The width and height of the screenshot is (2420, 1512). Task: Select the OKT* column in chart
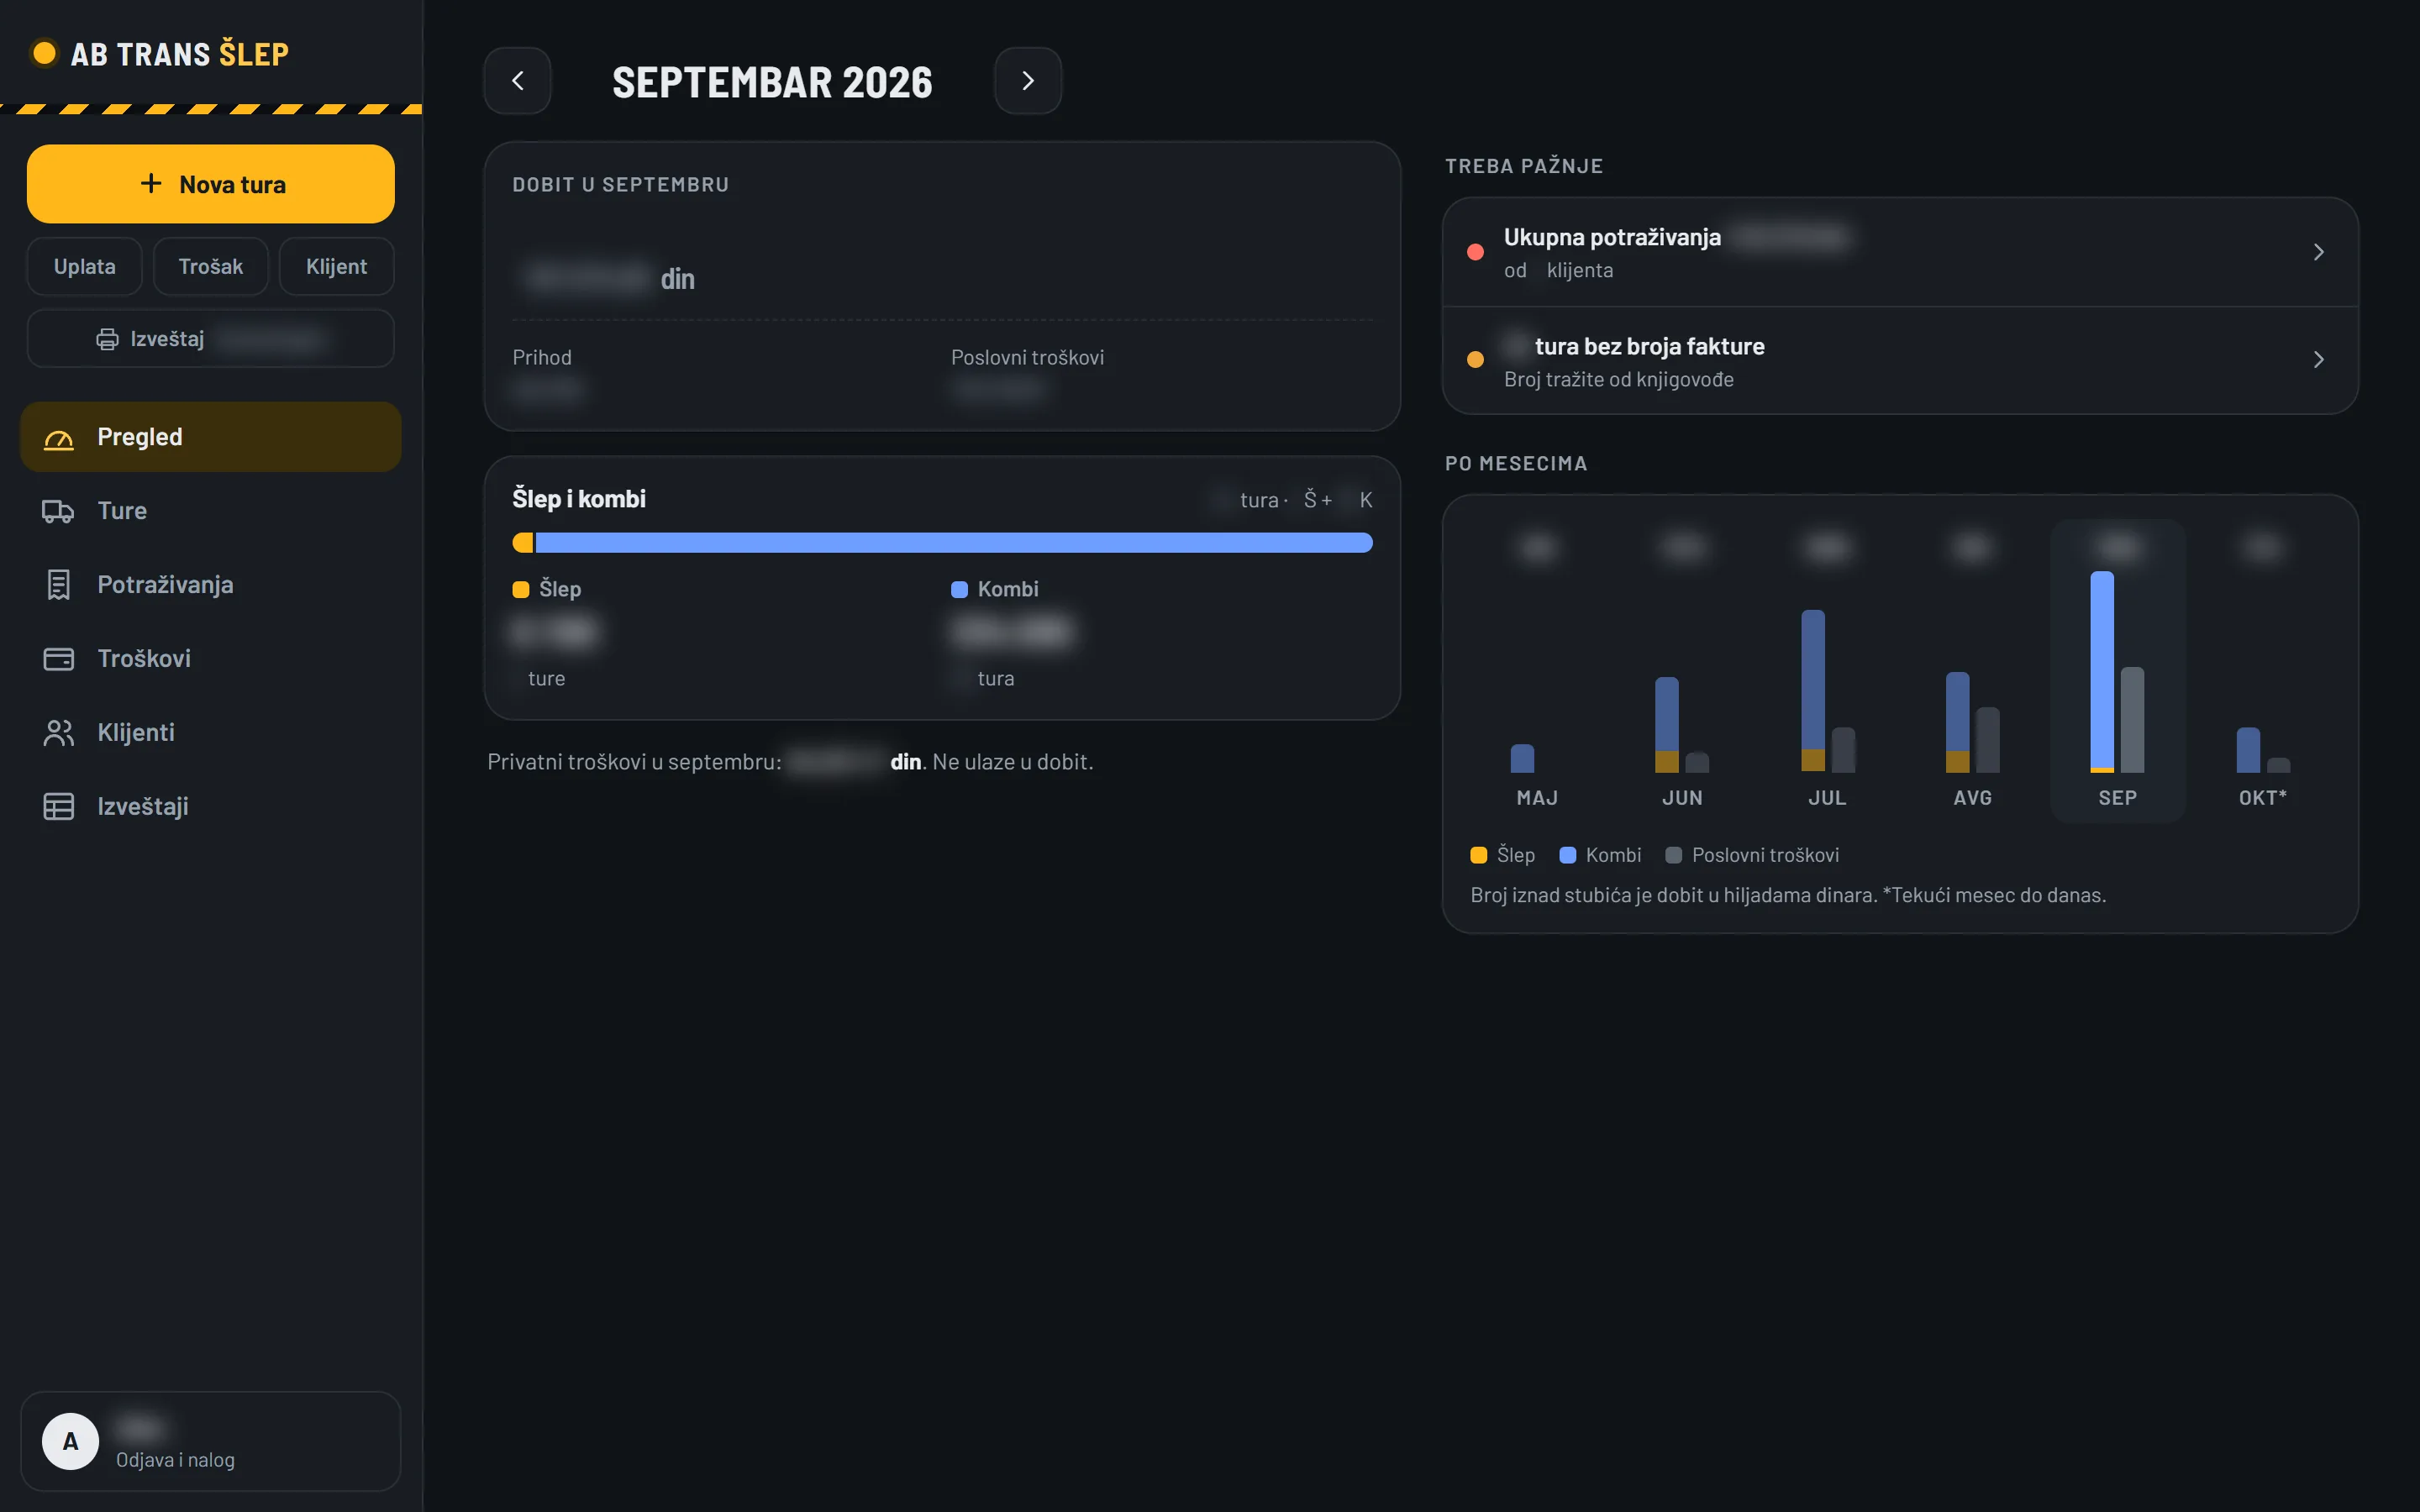[x=2263, y=671]
